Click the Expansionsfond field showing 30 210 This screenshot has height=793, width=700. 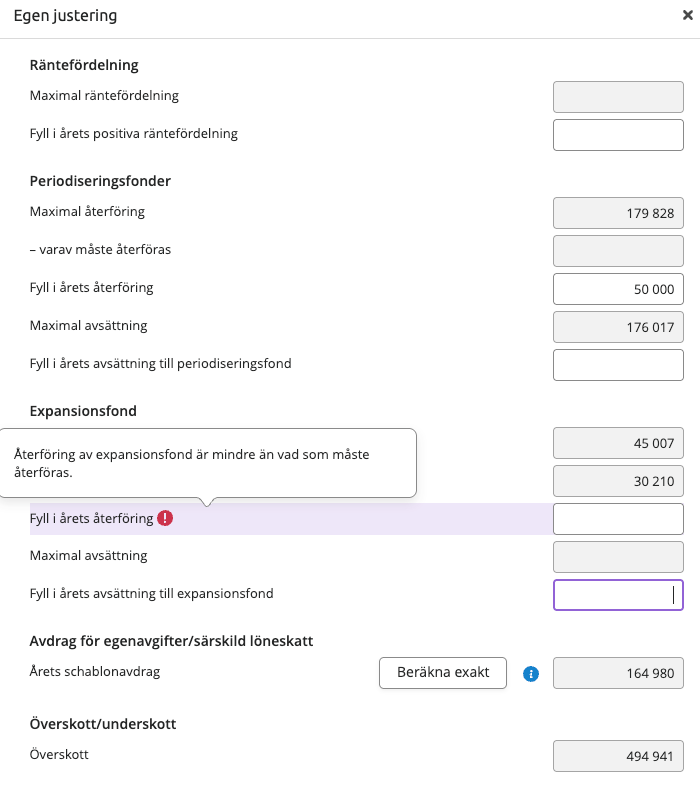coord(618,481)
